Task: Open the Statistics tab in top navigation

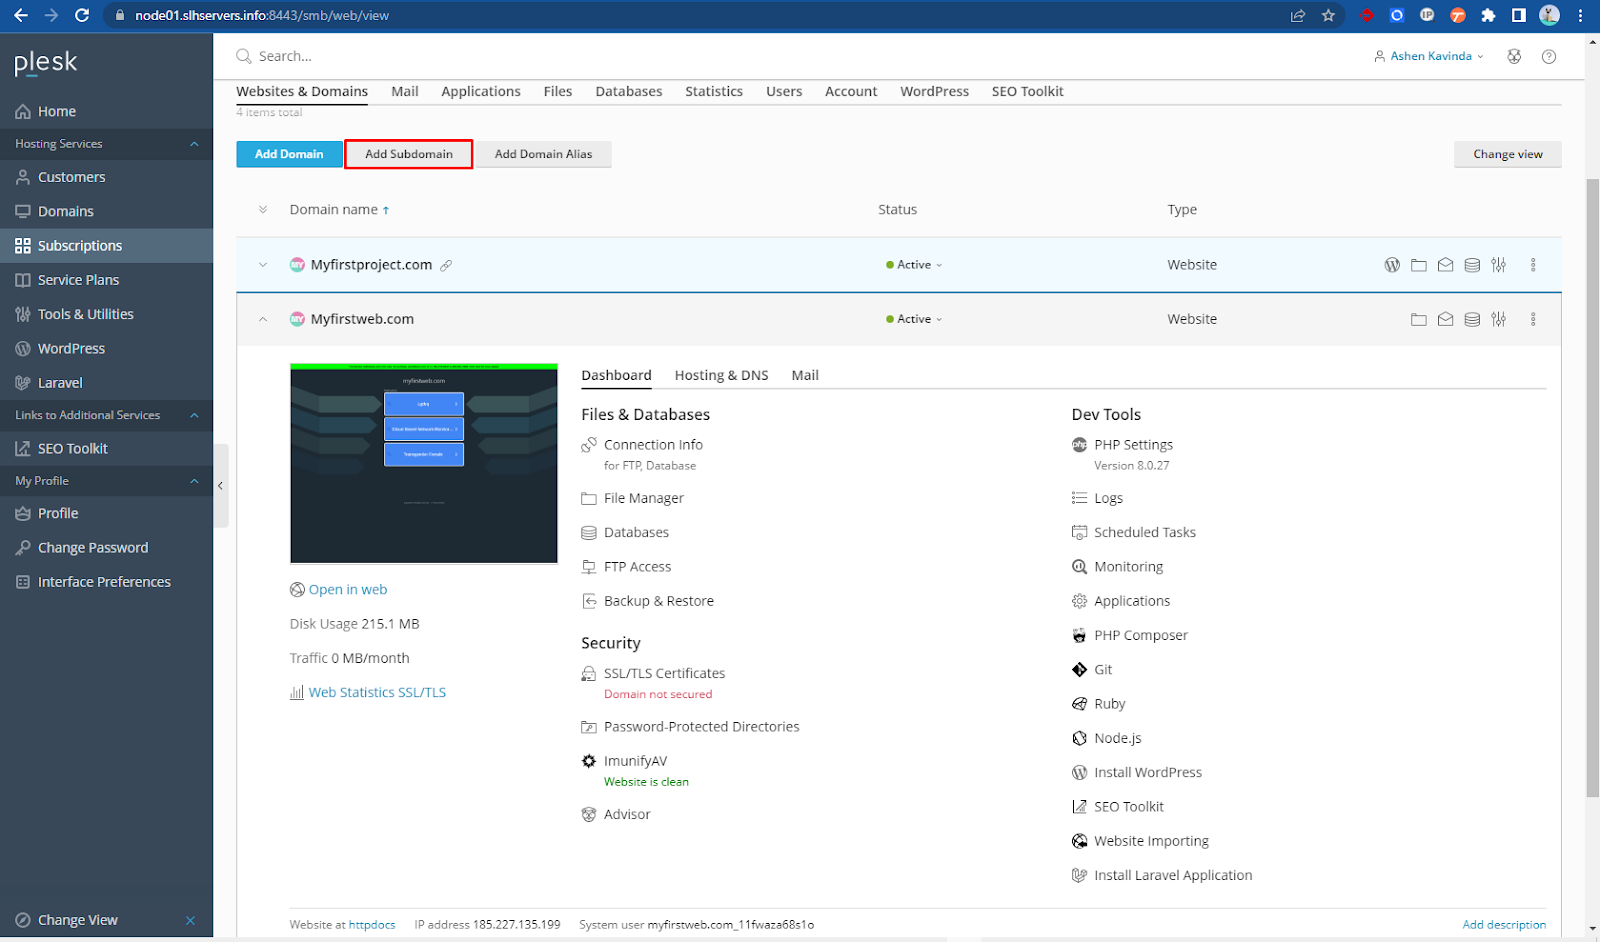Action: pyautogui.click(x=713, y=91)
